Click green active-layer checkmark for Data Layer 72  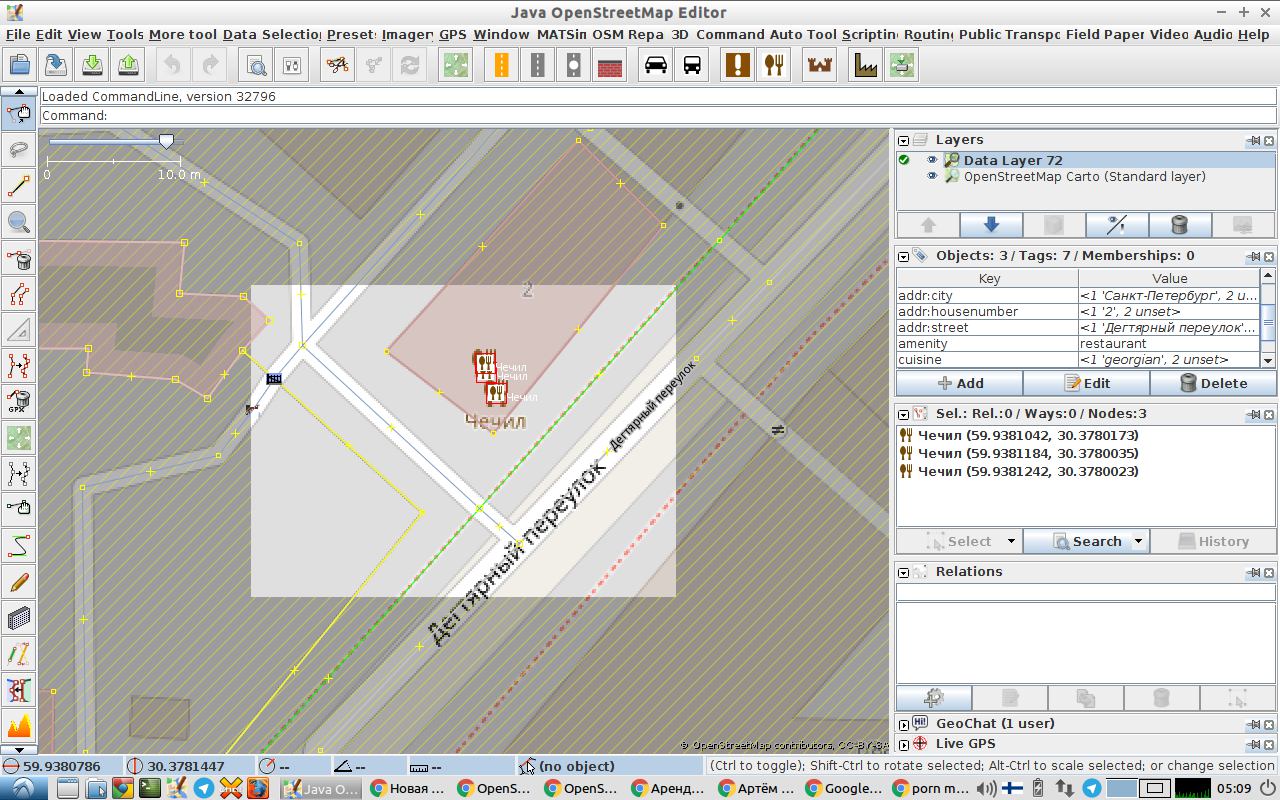[904, 160]
